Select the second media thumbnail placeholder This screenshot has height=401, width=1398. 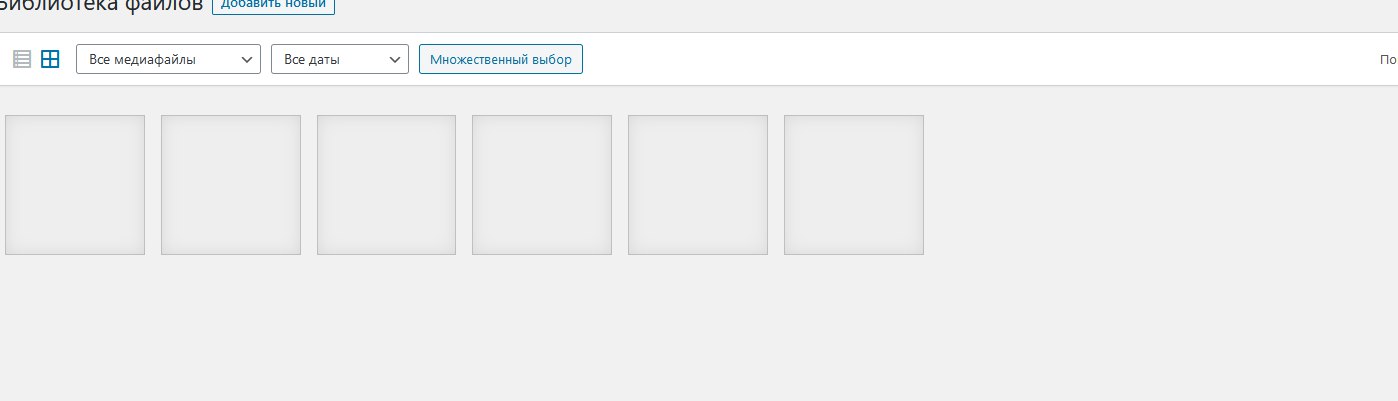(x=231, y=185)
